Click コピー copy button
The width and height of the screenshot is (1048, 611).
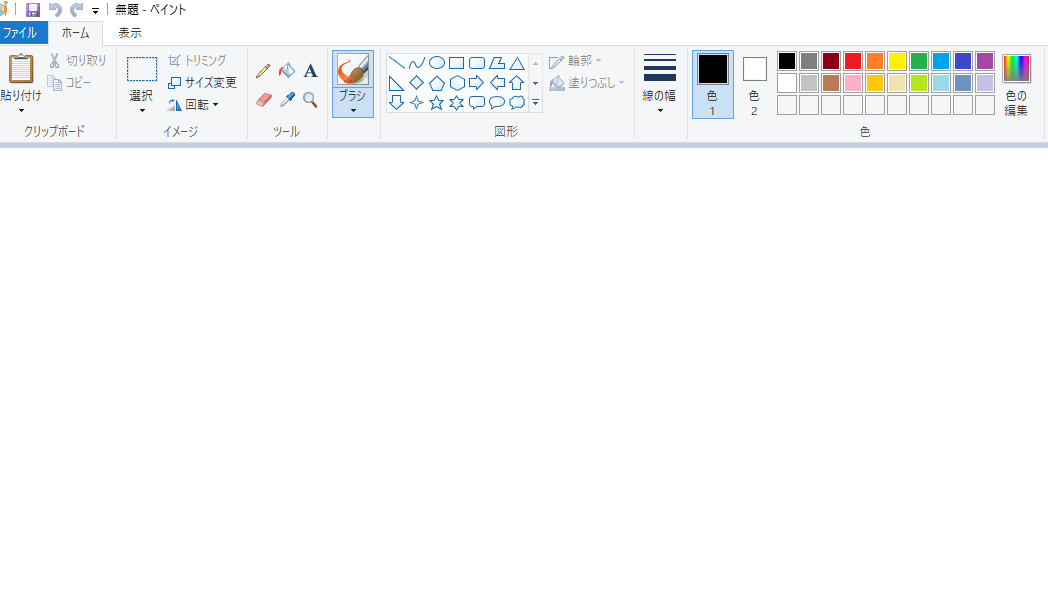70,82
